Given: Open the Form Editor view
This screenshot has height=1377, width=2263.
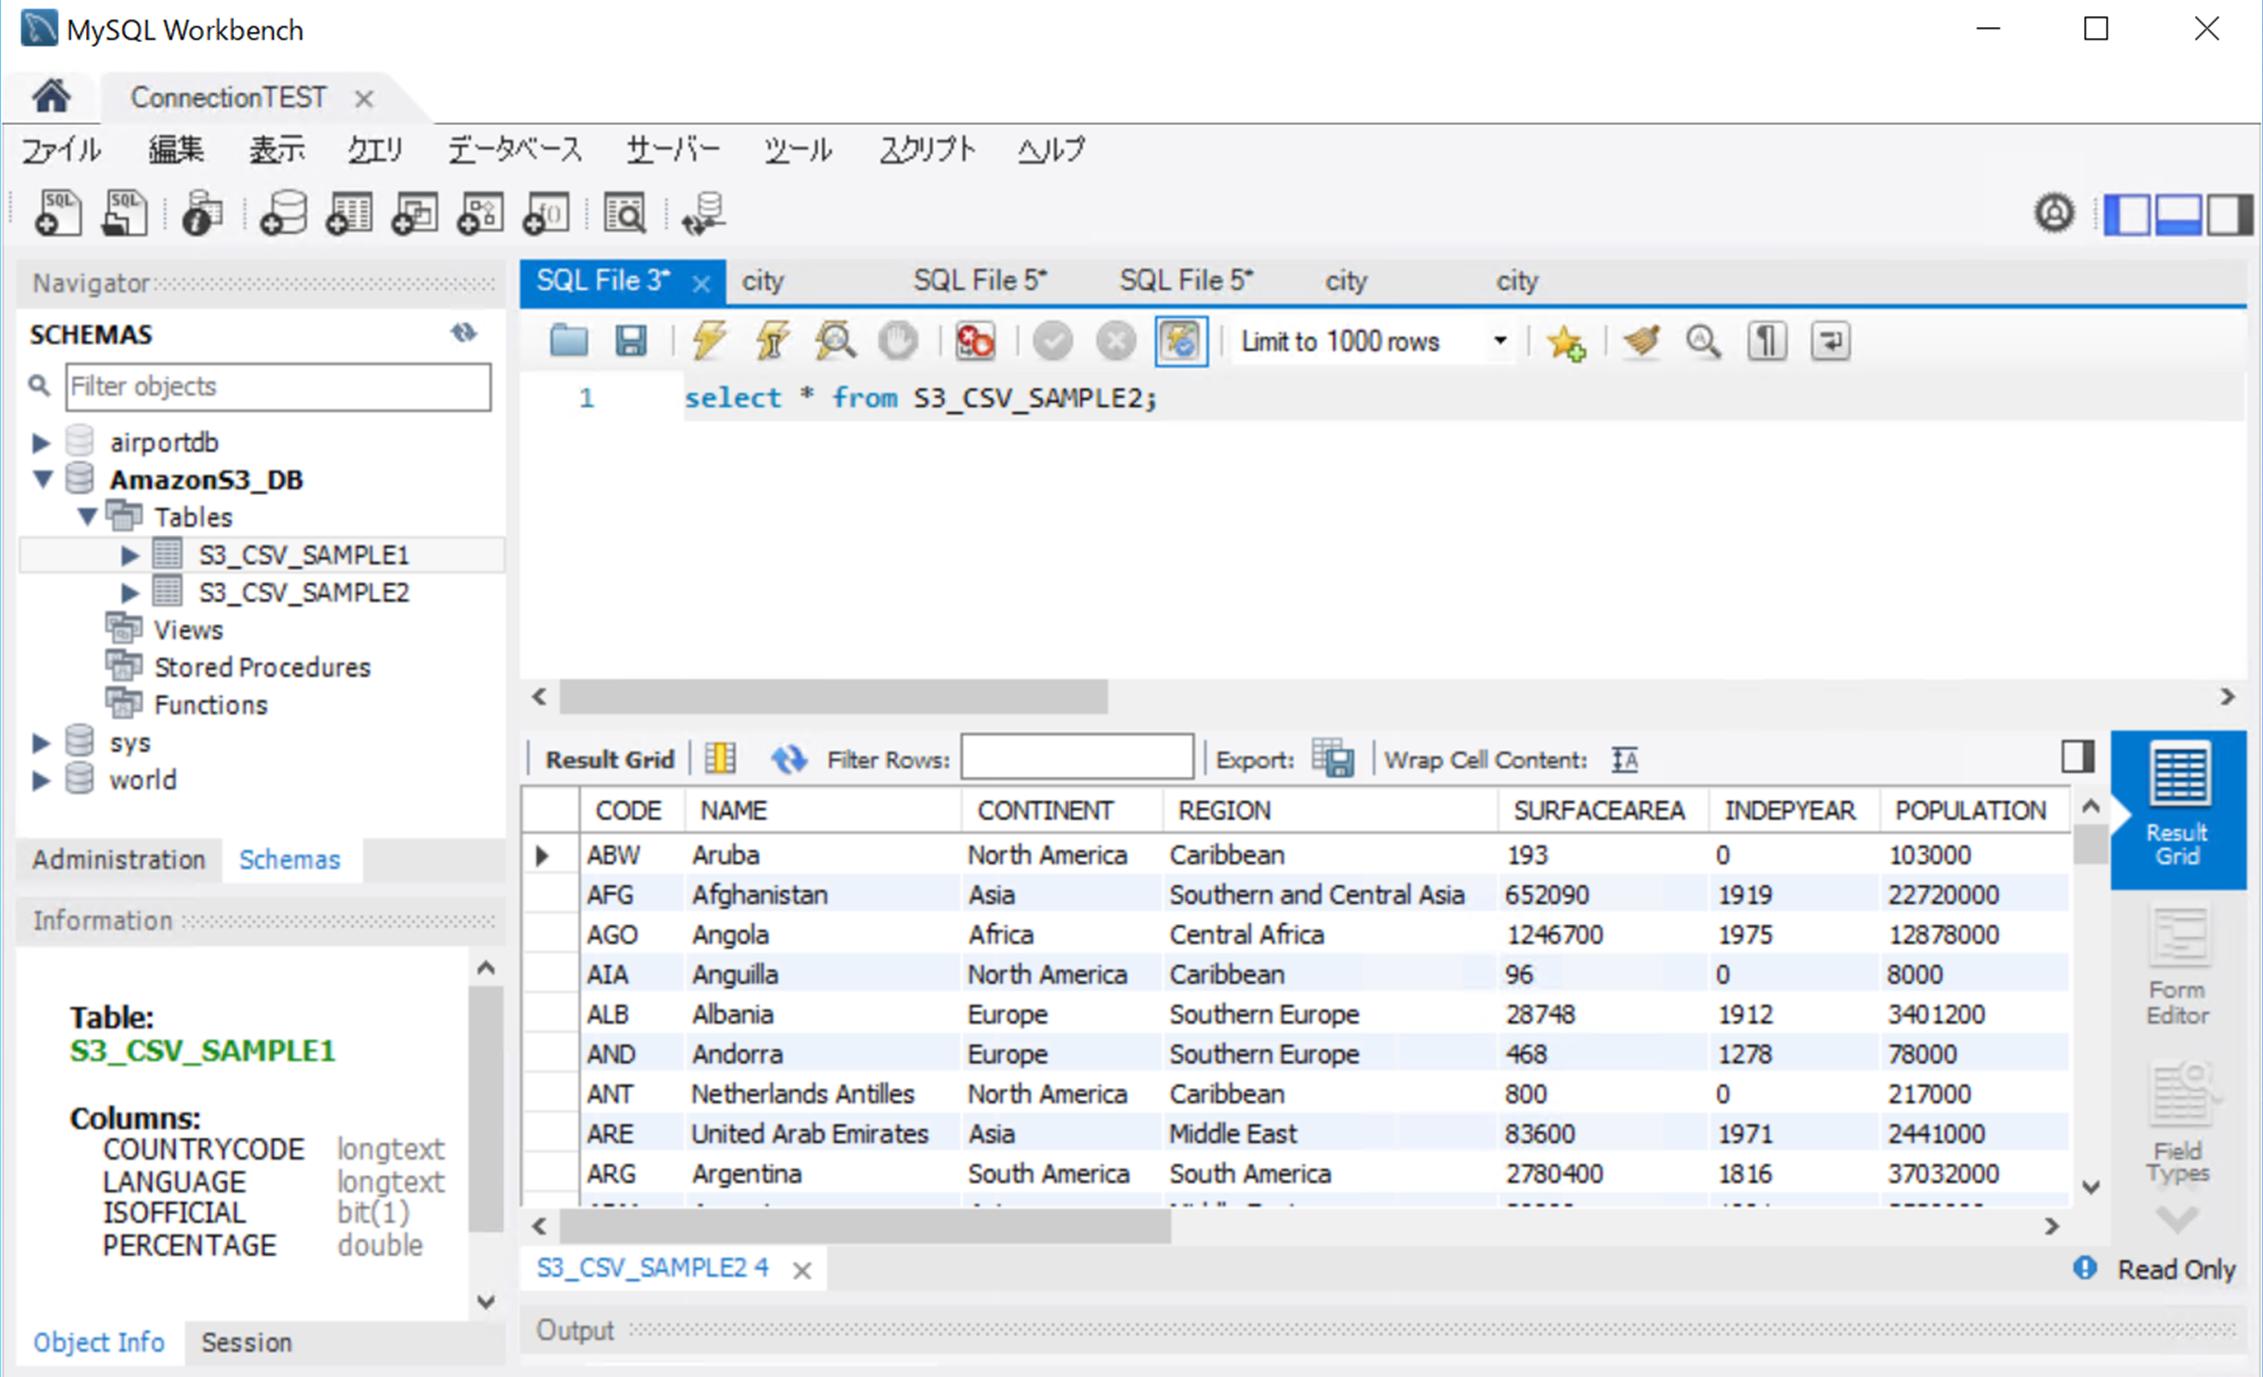Looking at the screenshot, I should [2177, 967].
